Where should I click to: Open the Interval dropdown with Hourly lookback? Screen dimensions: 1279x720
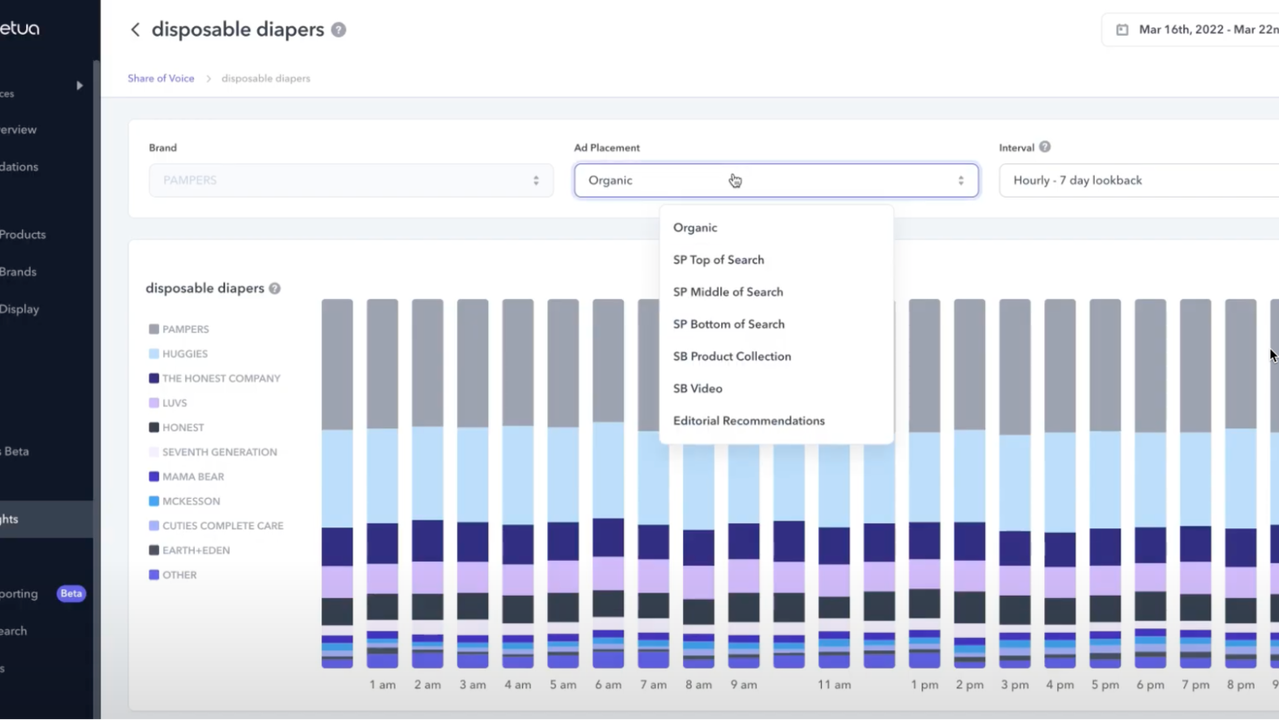pos(1140,181)
